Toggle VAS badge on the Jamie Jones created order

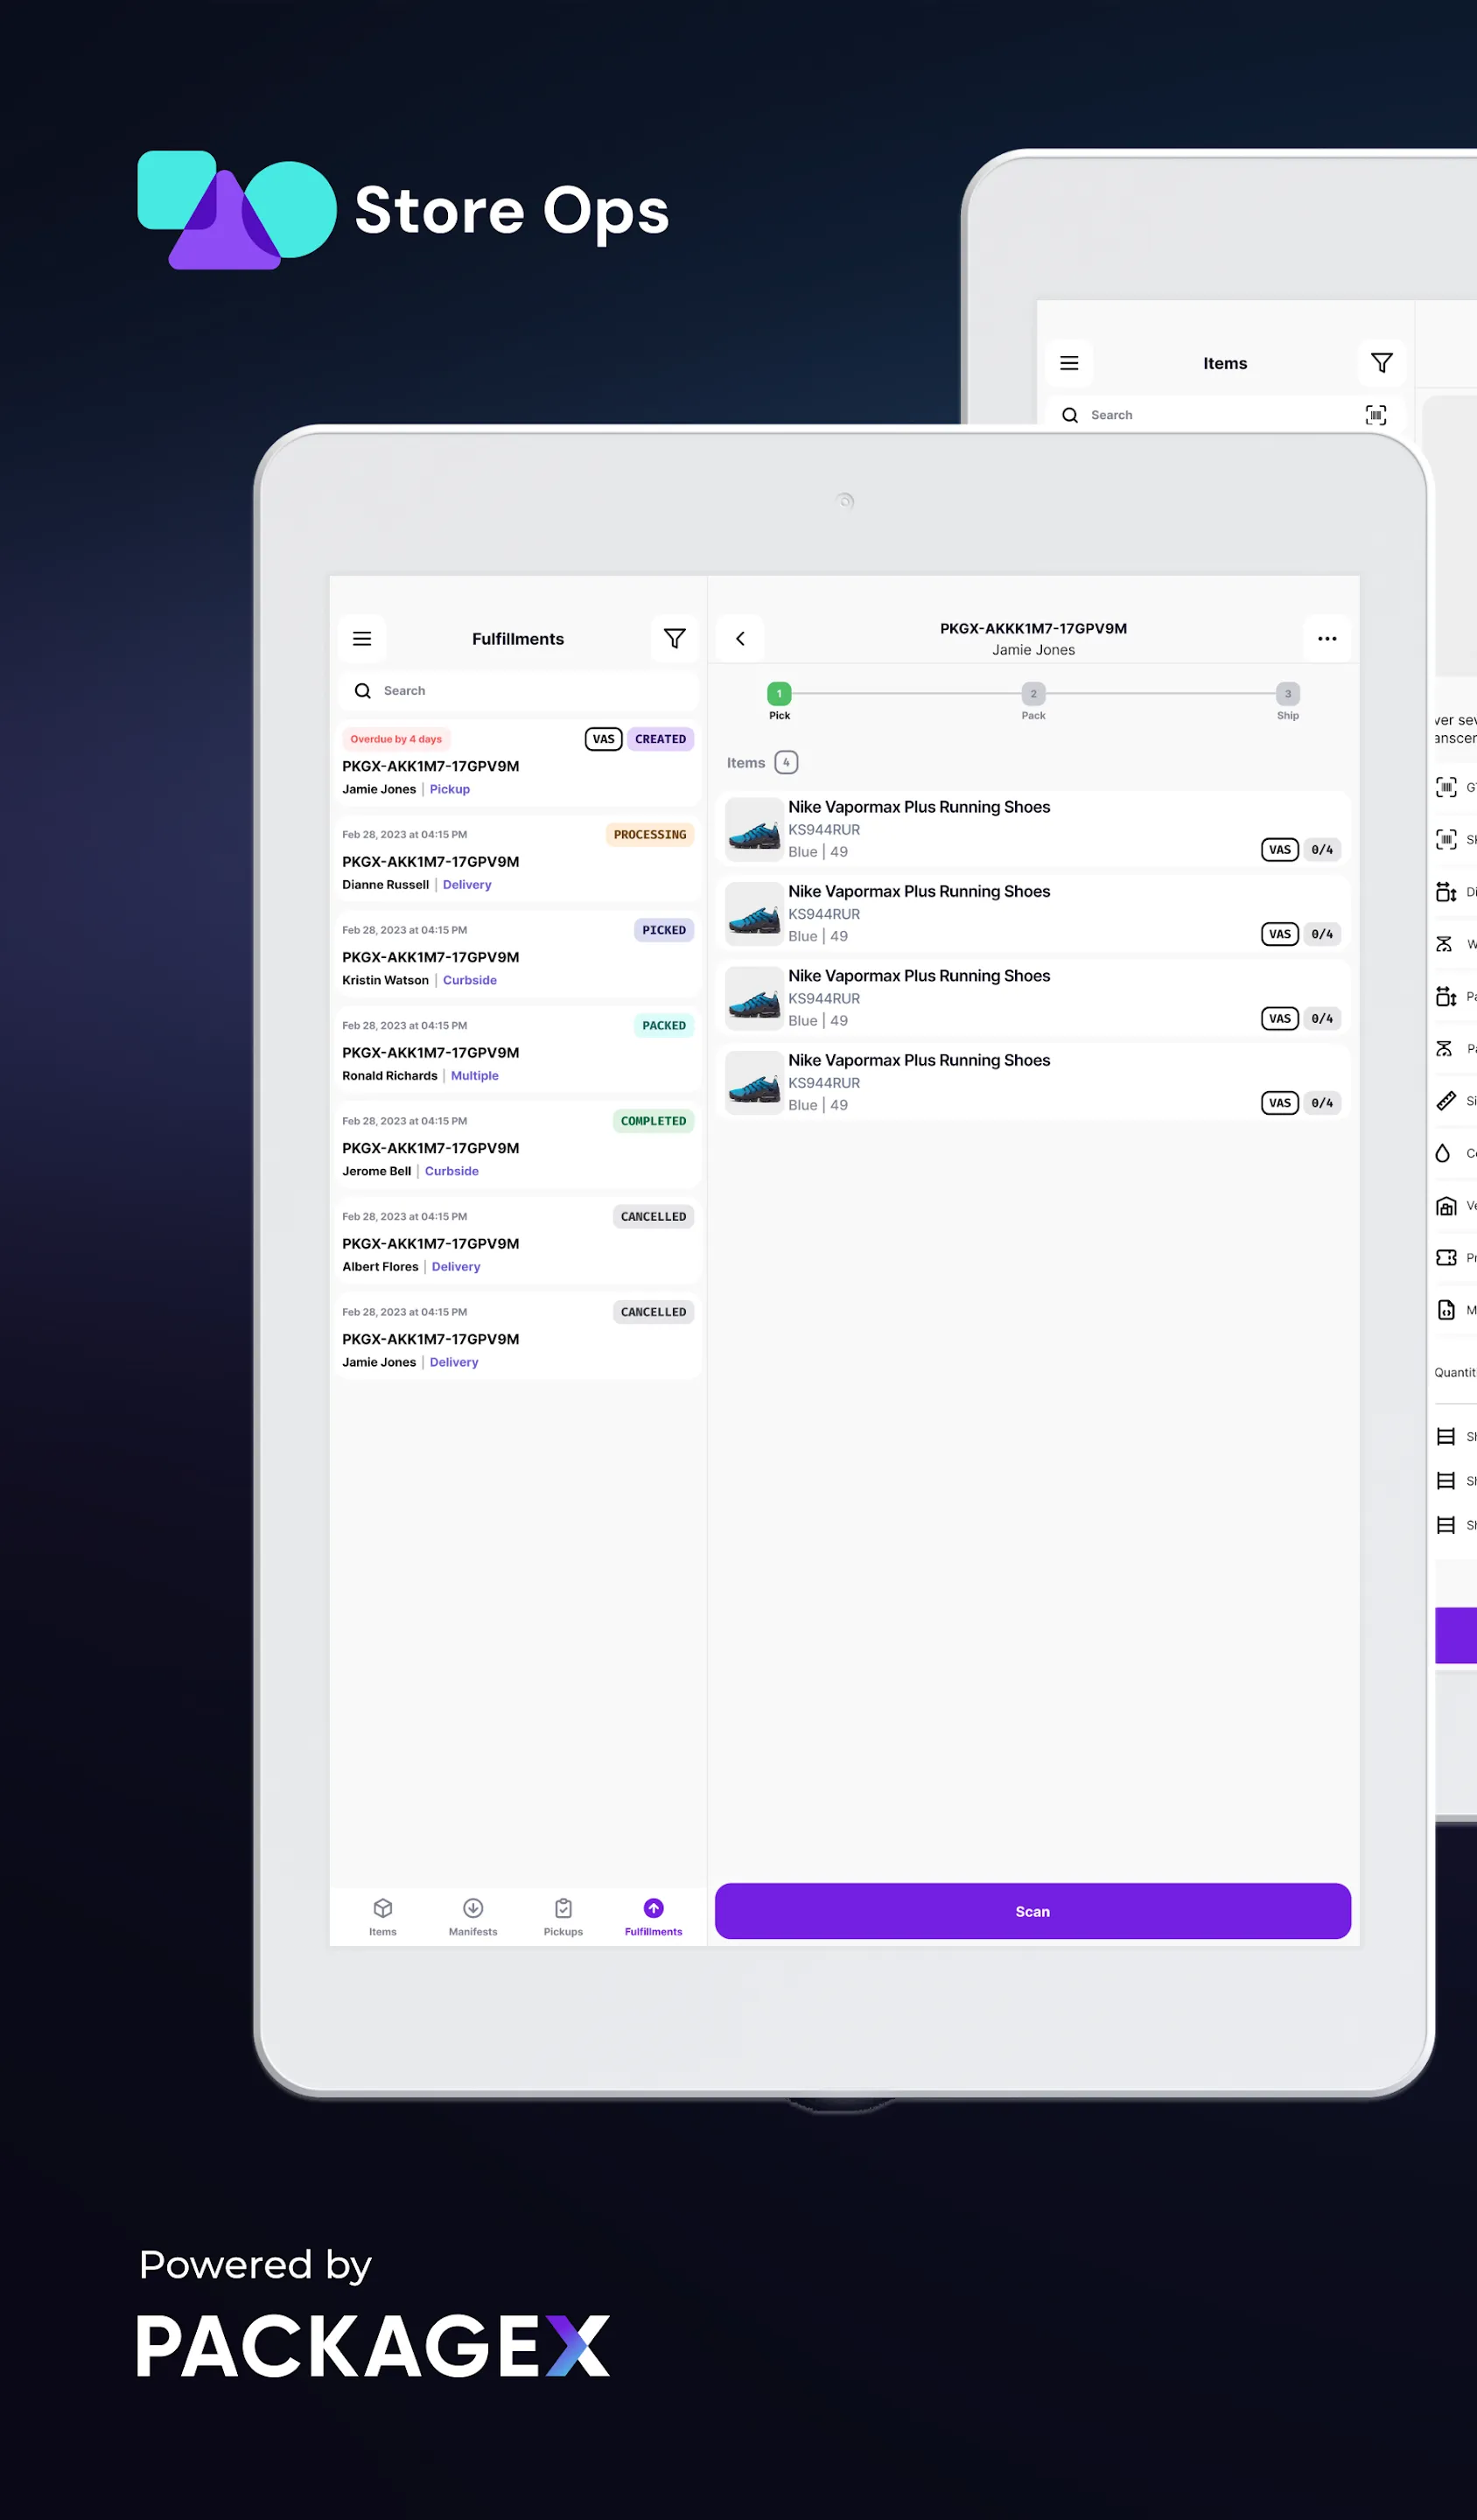[x=604, y=738]
